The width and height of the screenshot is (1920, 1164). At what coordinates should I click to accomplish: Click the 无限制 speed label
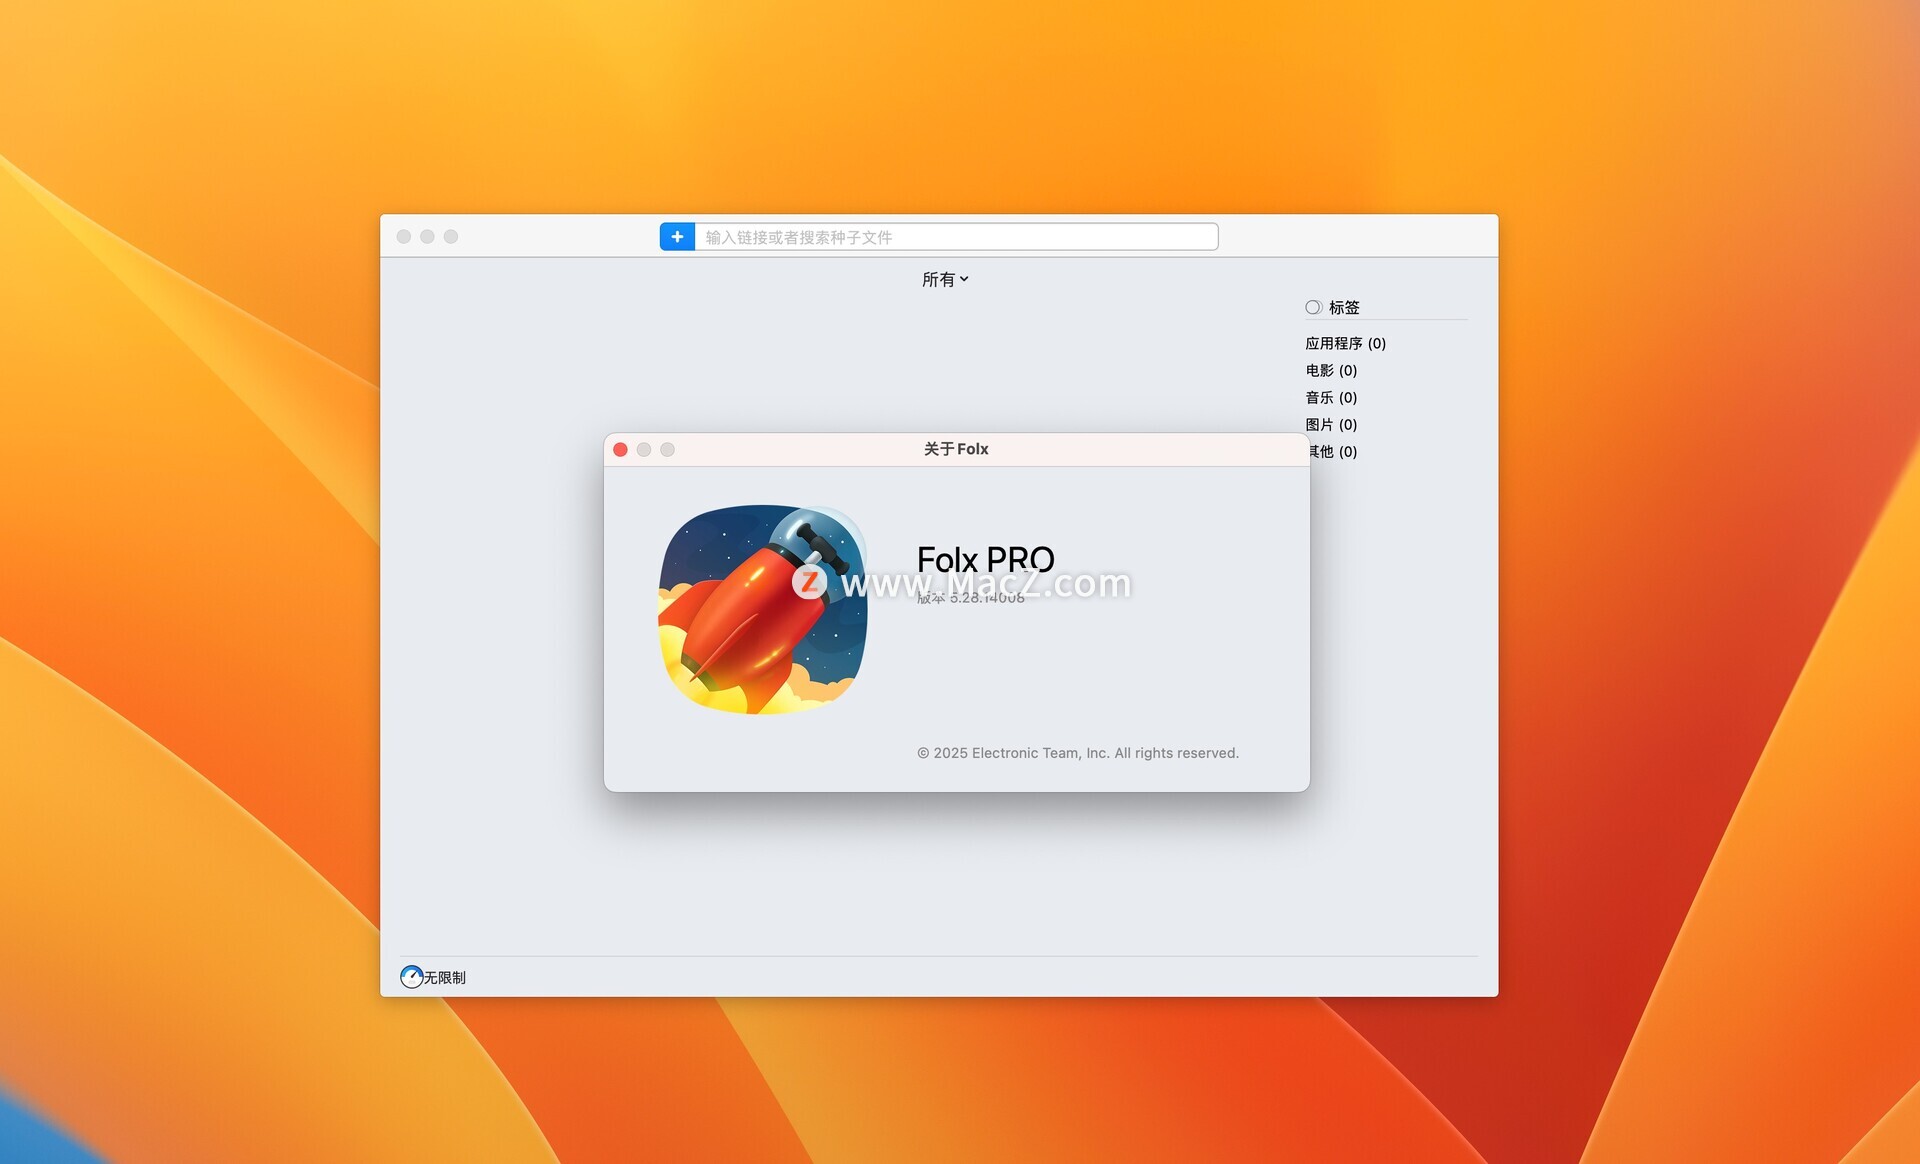tap(445, 978)
